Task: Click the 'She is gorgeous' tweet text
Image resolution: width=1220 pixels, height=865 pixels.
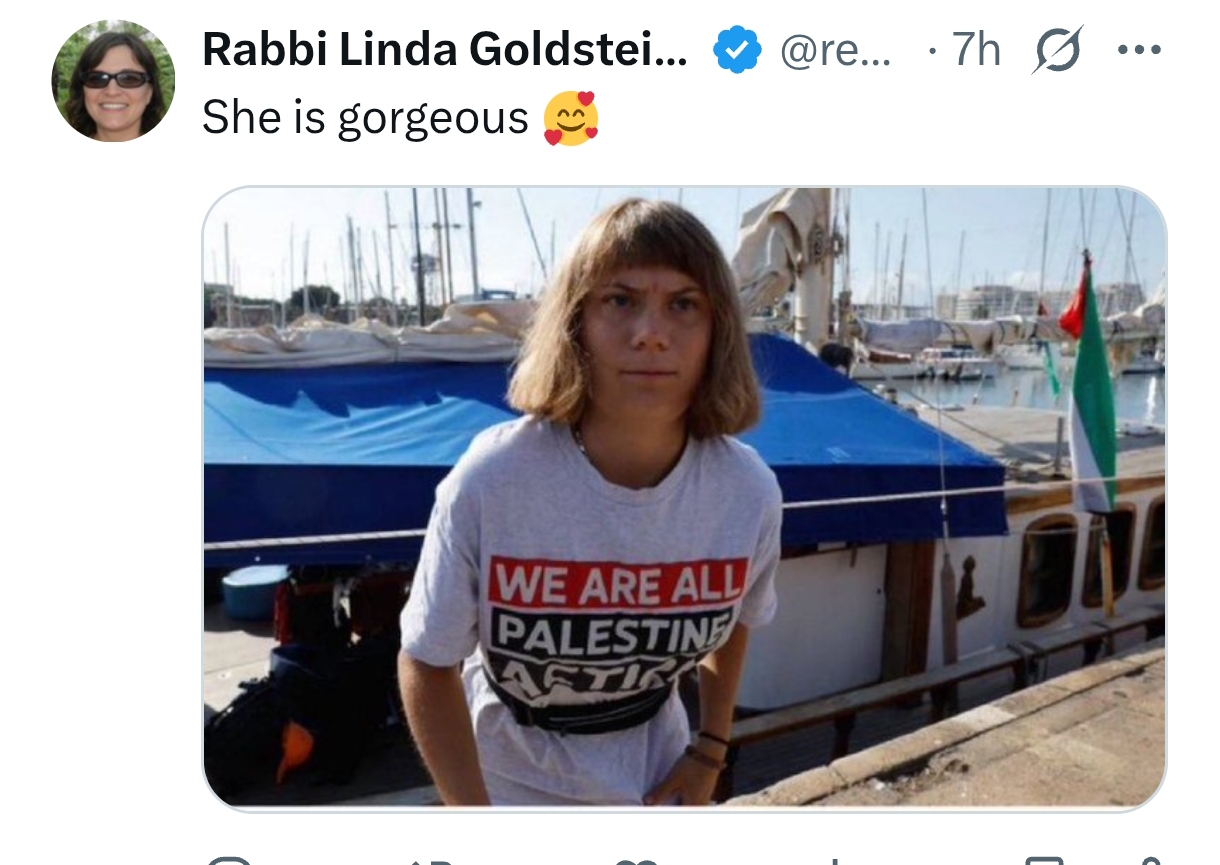Action: (365, 119)
